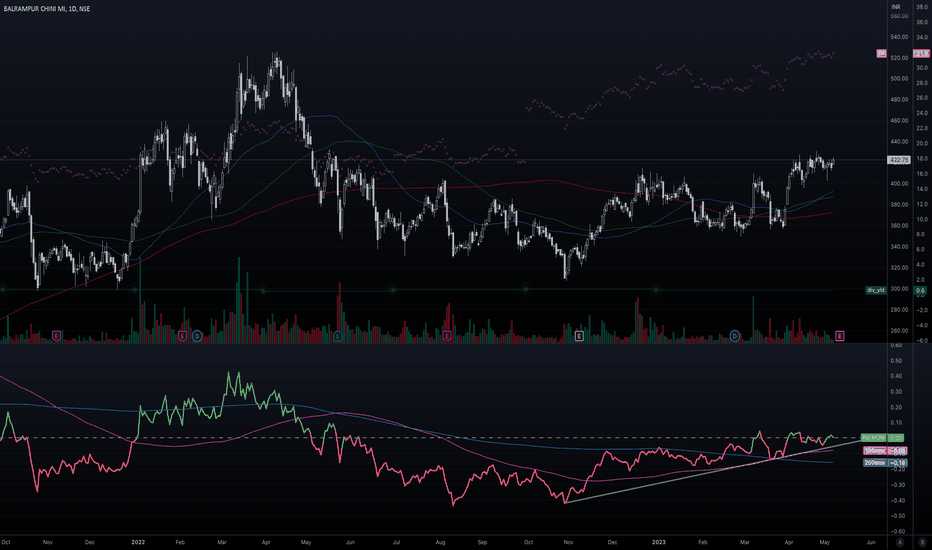Click the 2023 label on time axis
Viewport: 932px width, 550px height.
[x=659, y=542]
